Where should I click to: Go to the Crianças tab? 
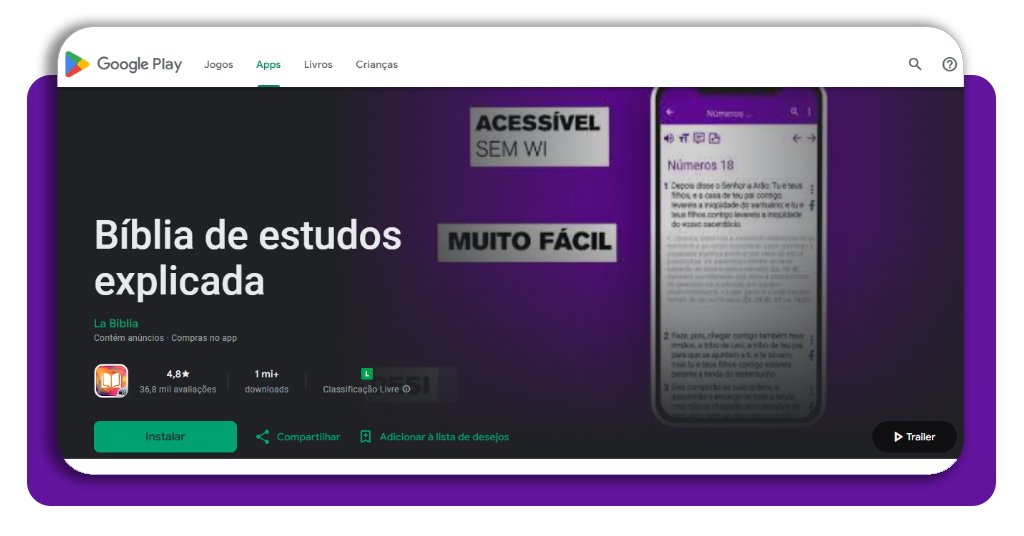point(376,65)
